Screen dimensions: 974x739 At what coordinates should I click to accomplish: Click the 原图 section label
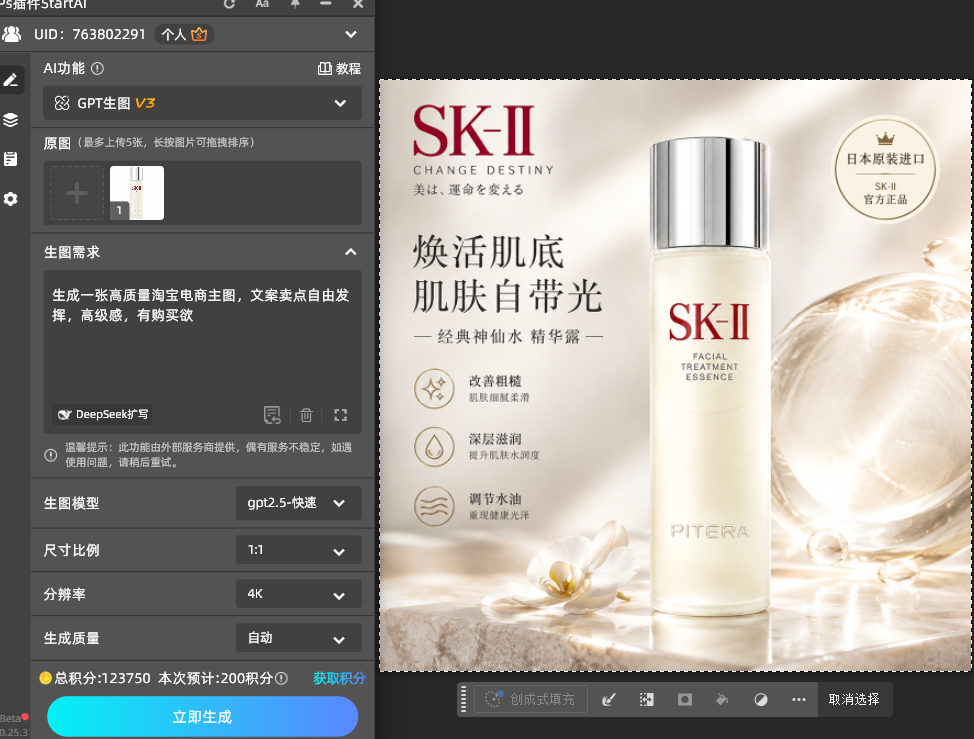pos(57,143)
